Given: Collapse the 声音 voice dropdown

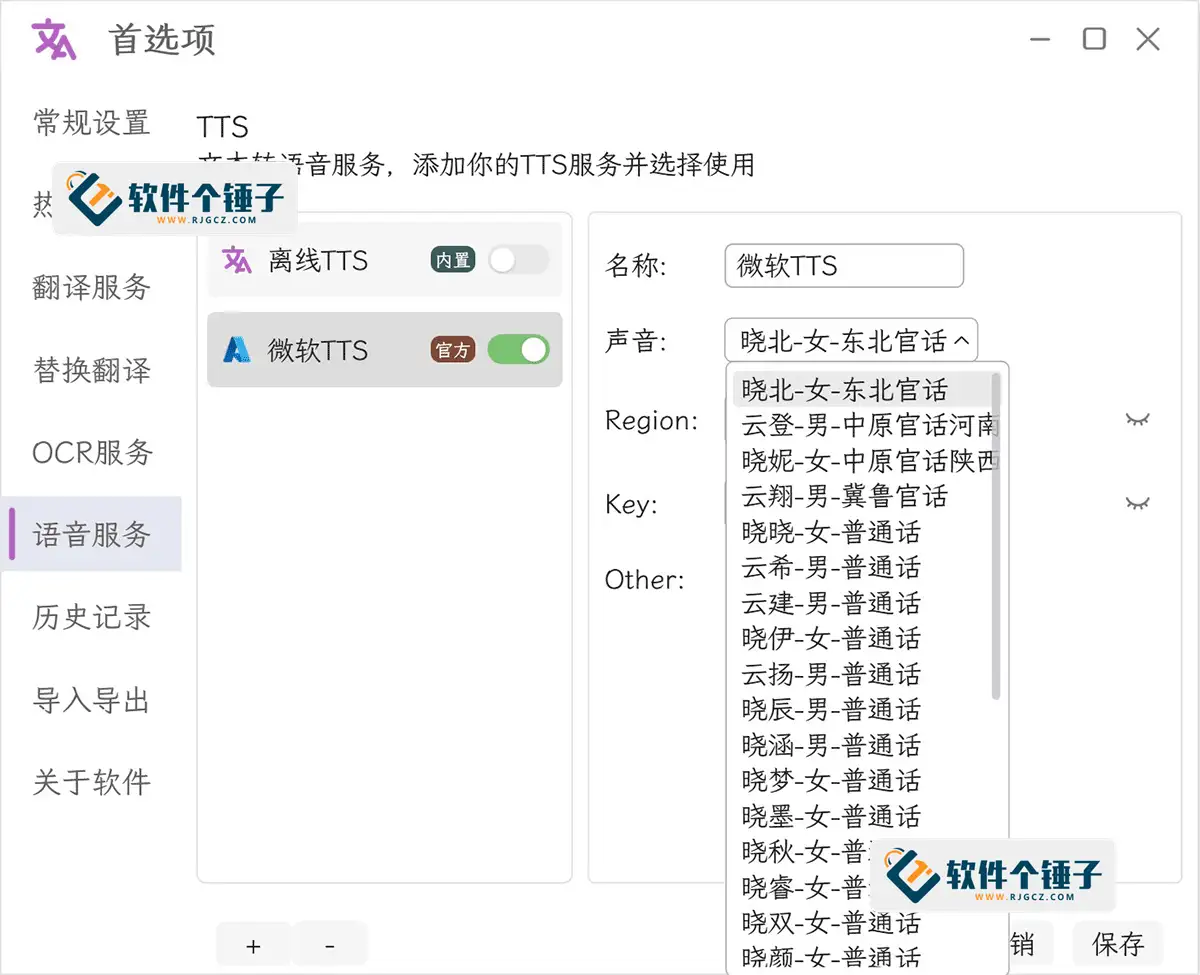Looking at the screenshot, I should [x=851, y=341].
